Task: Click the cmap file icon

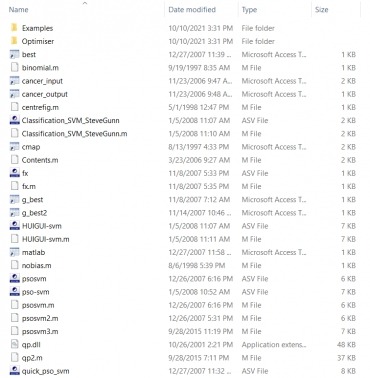Action: click(x=14, y=147)
